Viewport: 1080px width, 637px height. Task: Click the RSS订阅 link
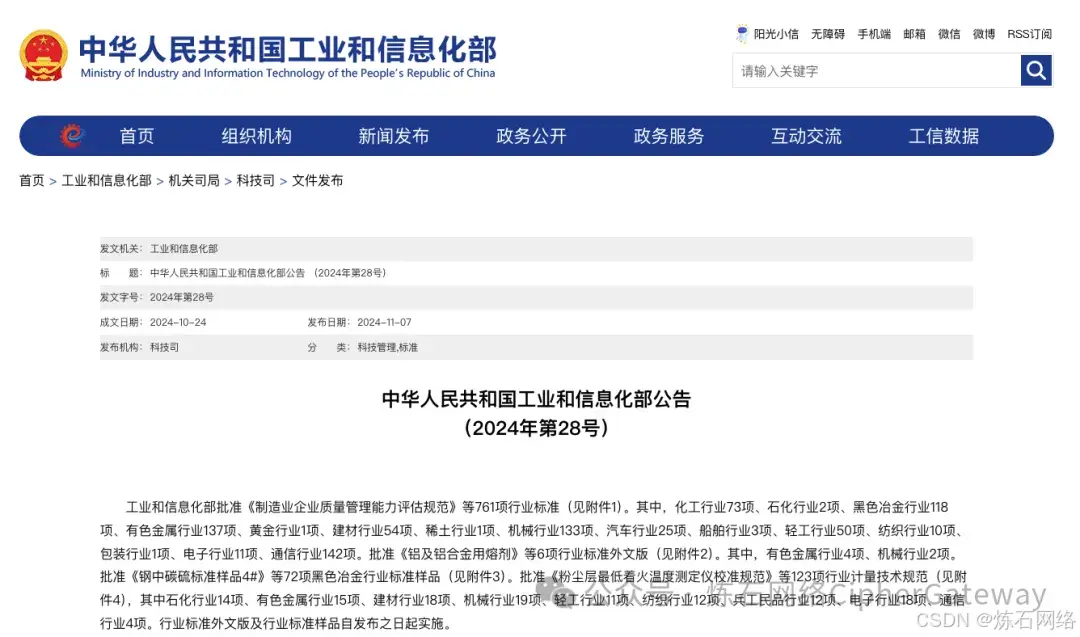[1029, 34]
